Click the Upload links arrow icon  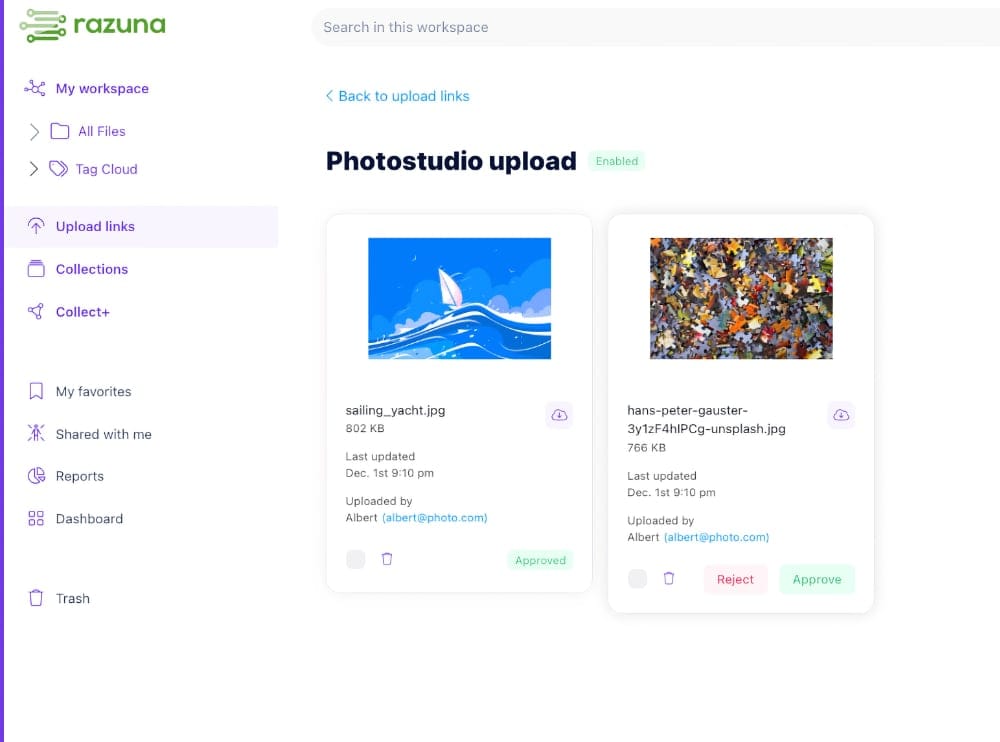click(36, 226)
